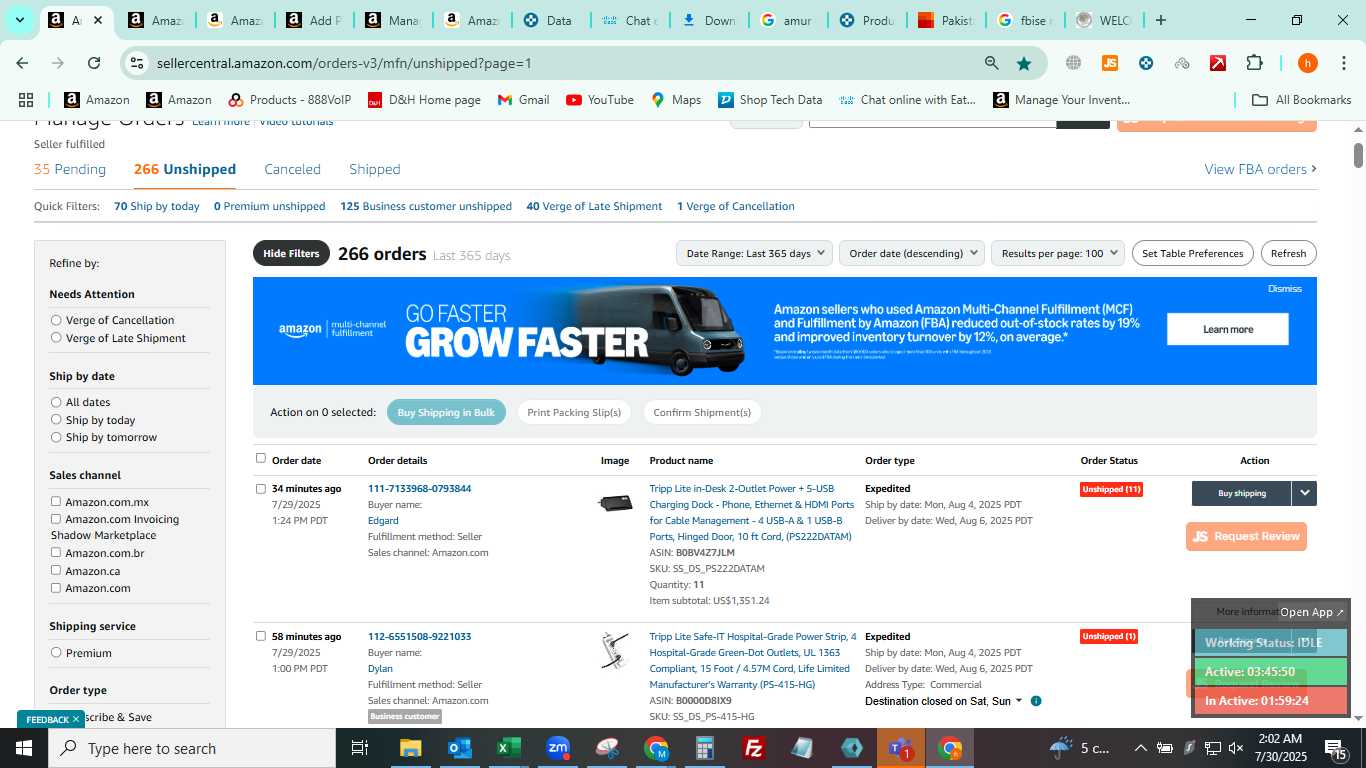Viewport: 1366px width, 768px height.
Task: Open Results per page: 100 dropdown
Action: pos(1058,253)
